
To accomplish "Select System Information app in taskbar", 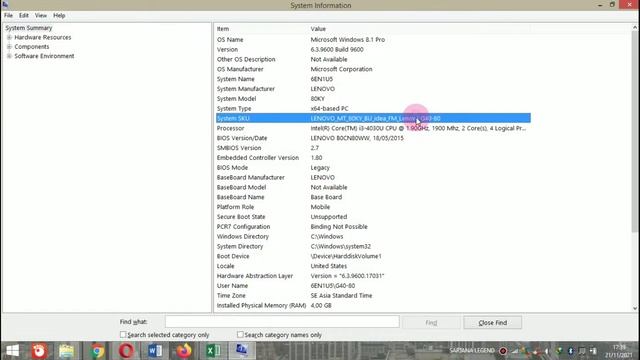I will (x=242, y=351).
